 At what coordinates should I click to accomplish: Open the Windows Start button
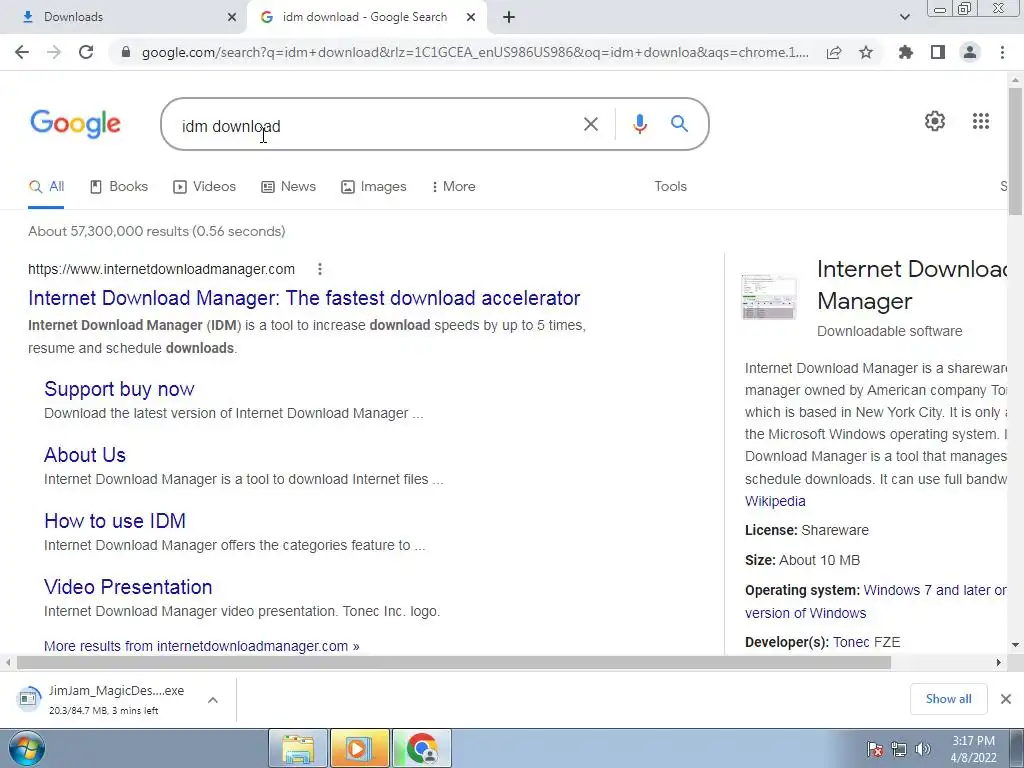[x=27, y=748]
